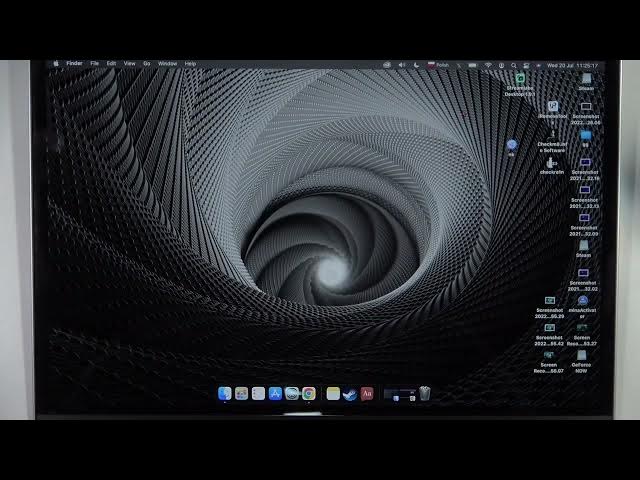The image size is (640, 480).
Task: Open Steam from the Dock
Action: 350,394
